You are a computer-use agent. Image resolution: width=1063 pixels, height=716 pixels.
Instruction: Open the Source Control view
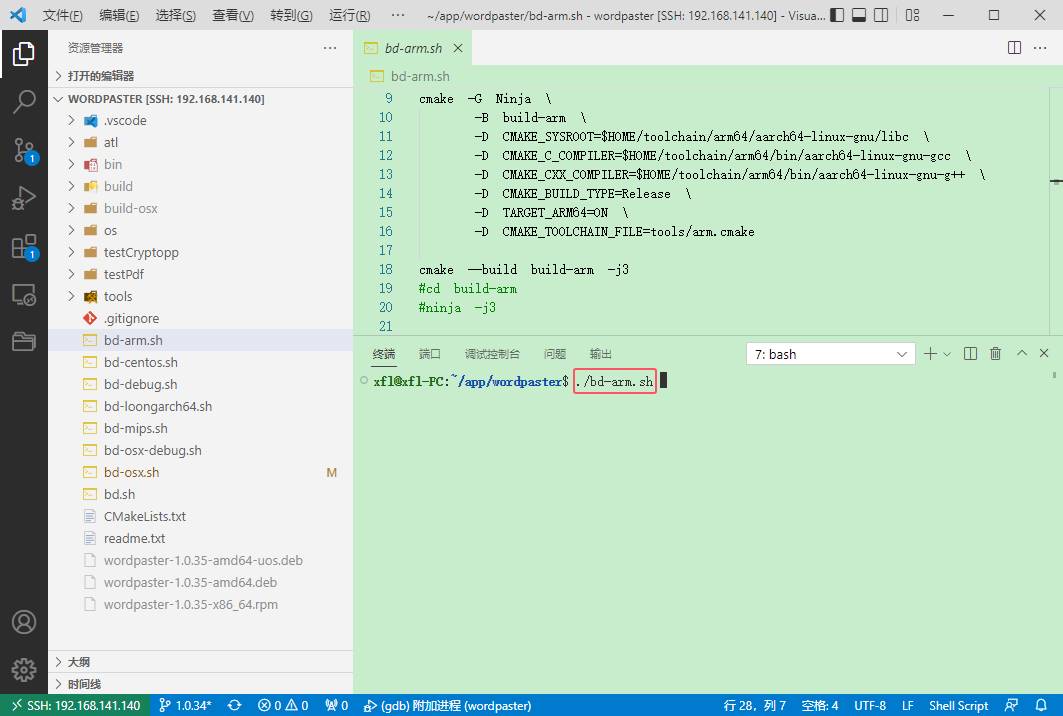(x=24, y=150)
